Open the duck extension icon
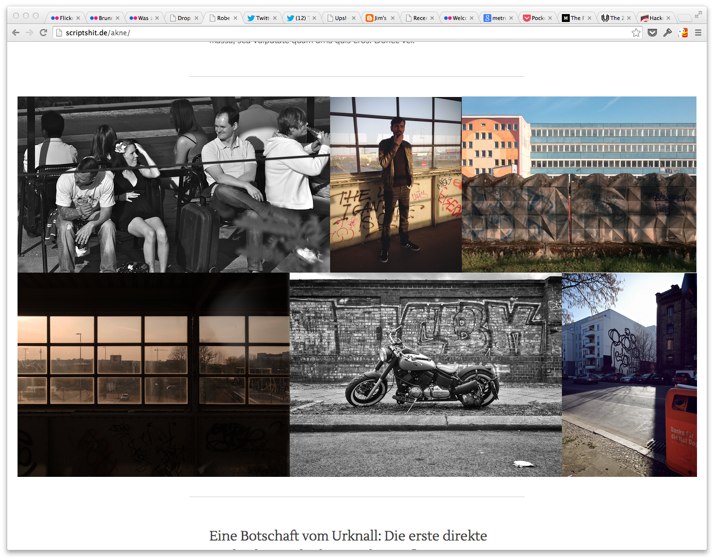This screenshot has height=560, width=714. tap(683, 33)
